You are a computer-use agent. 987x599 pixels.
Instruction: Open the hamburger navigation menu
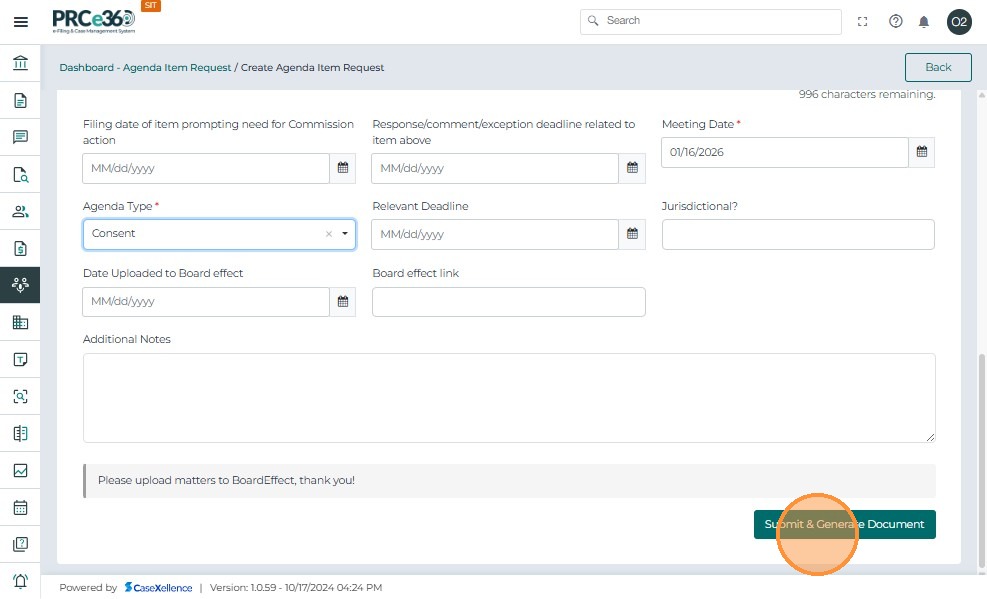tap(20, 22)
